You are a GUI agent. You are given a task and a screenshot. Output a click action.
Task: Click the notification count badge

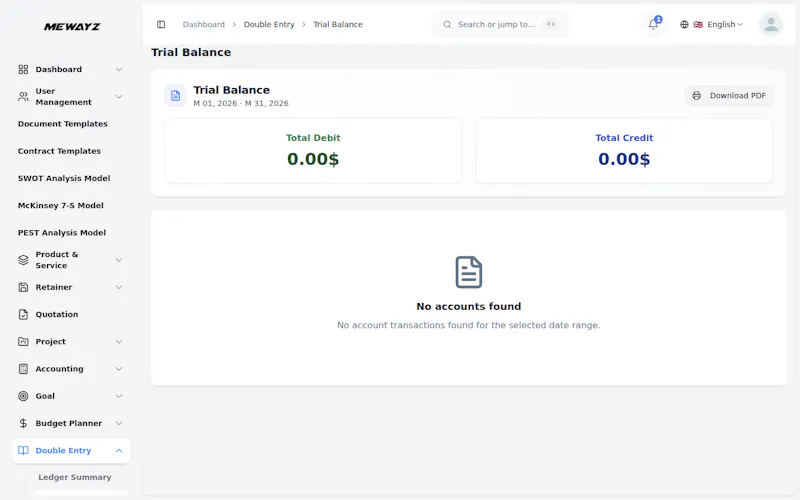(658, 19)
